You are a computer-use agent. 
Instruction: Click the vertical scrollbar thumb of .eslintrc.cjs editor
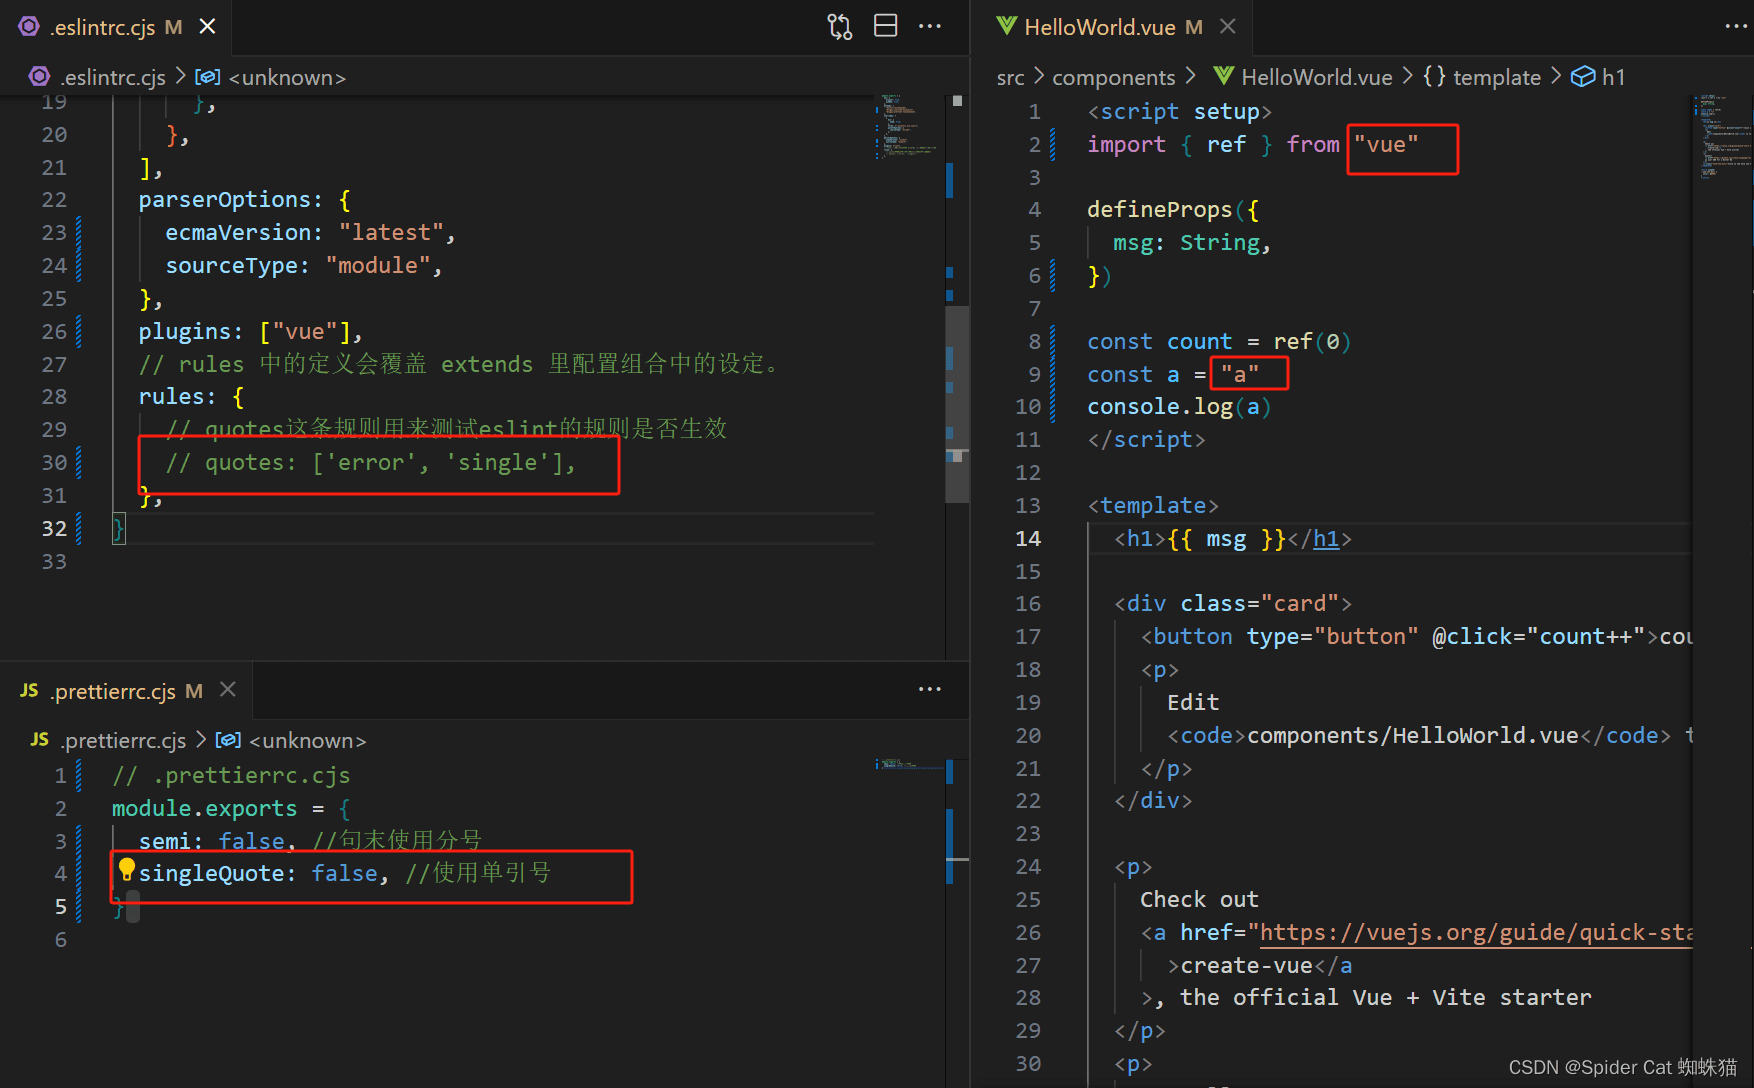pos(957,404)
